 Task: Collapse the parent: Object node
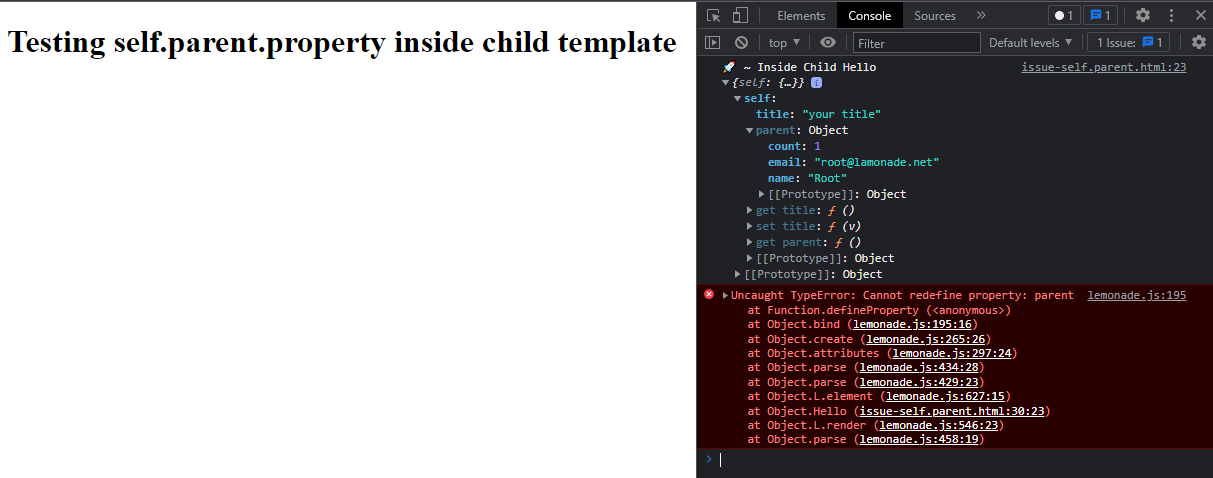point(750,130)
